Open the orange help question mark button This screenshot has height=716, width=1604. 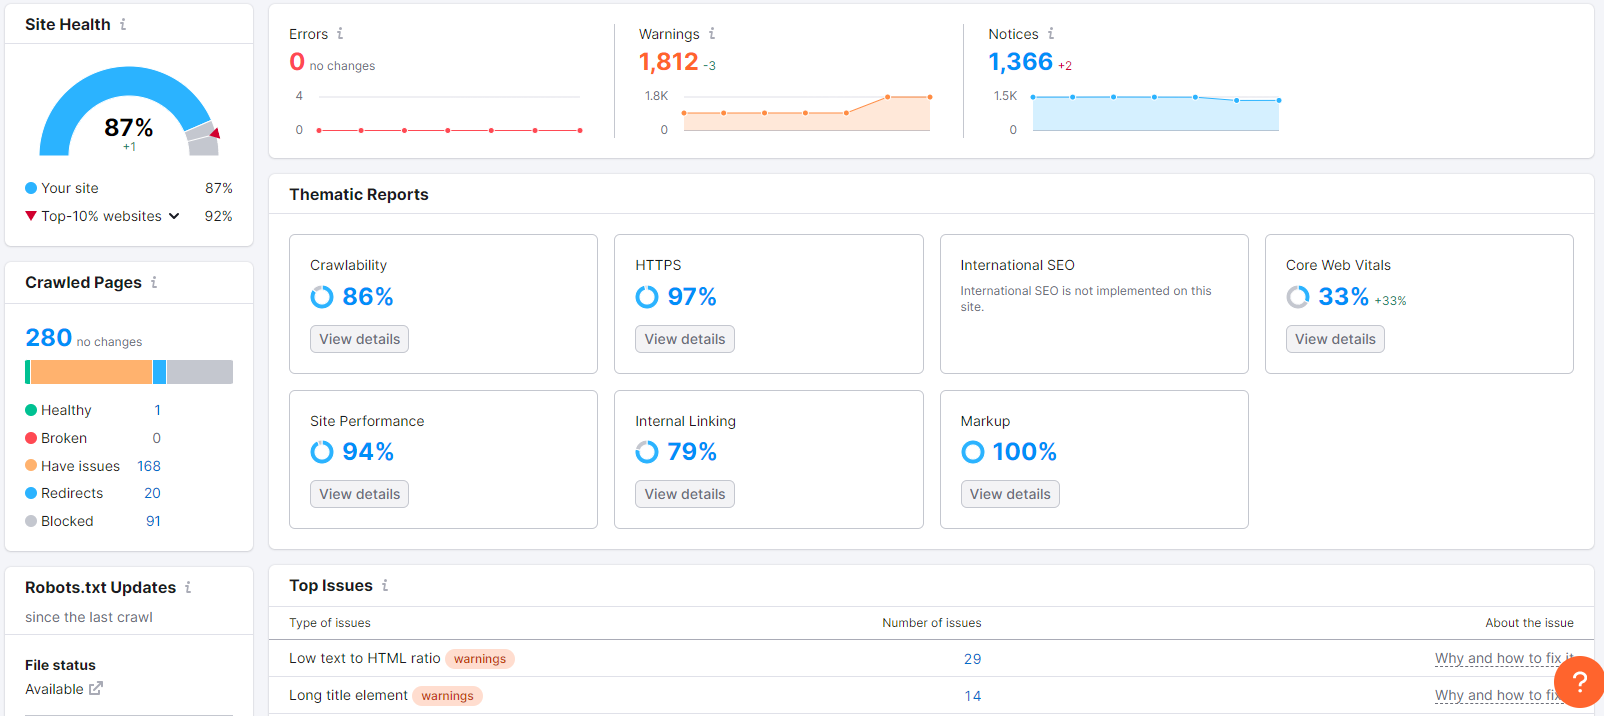tap(1579, 682)
